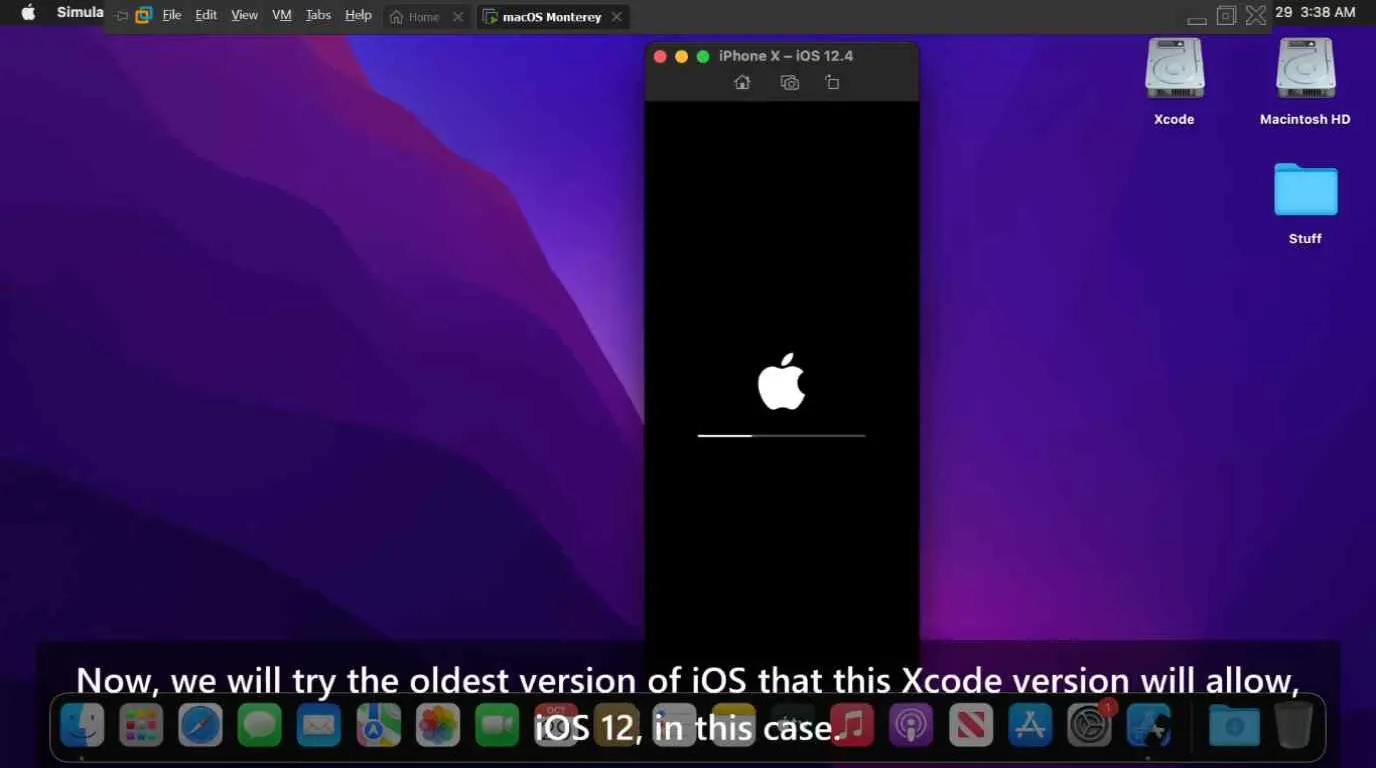
Task: Take a Simulator screenshot with the camera icon
Action: (790, 83)
